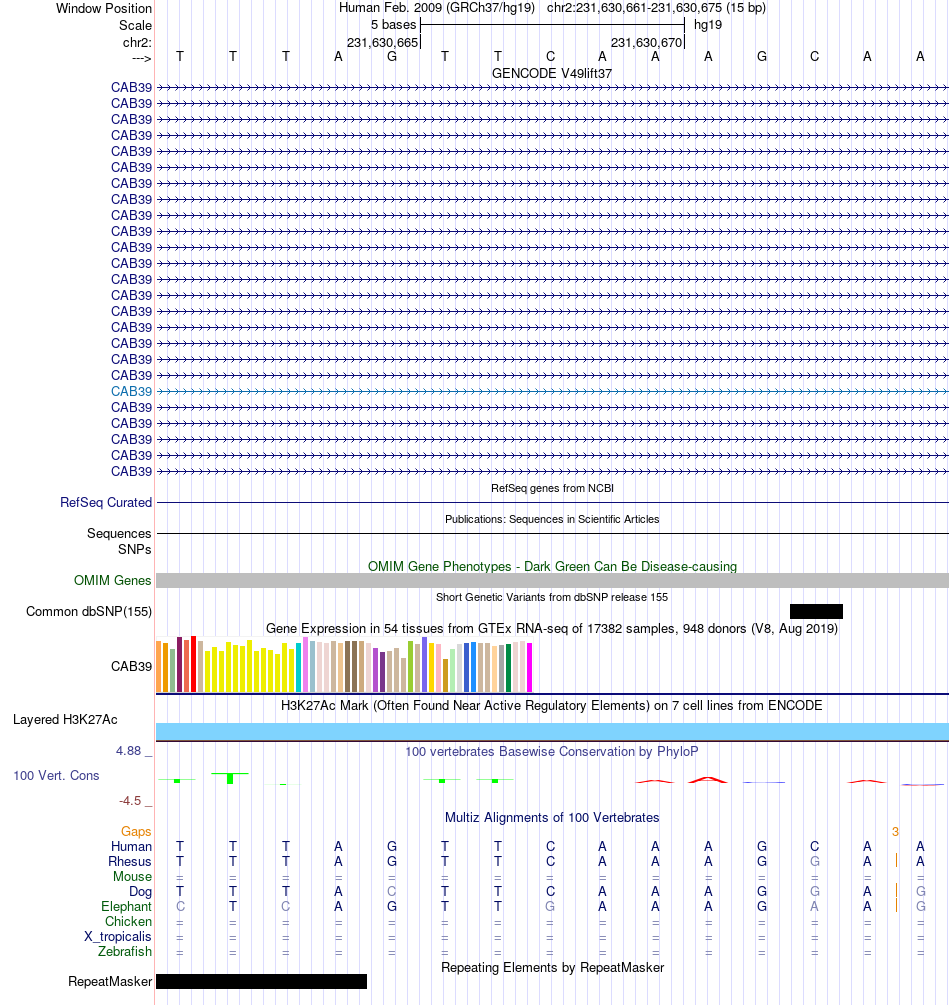The image size is (950, 1005).
Task: Select the Elephant species label
Action: coord(126,906)
